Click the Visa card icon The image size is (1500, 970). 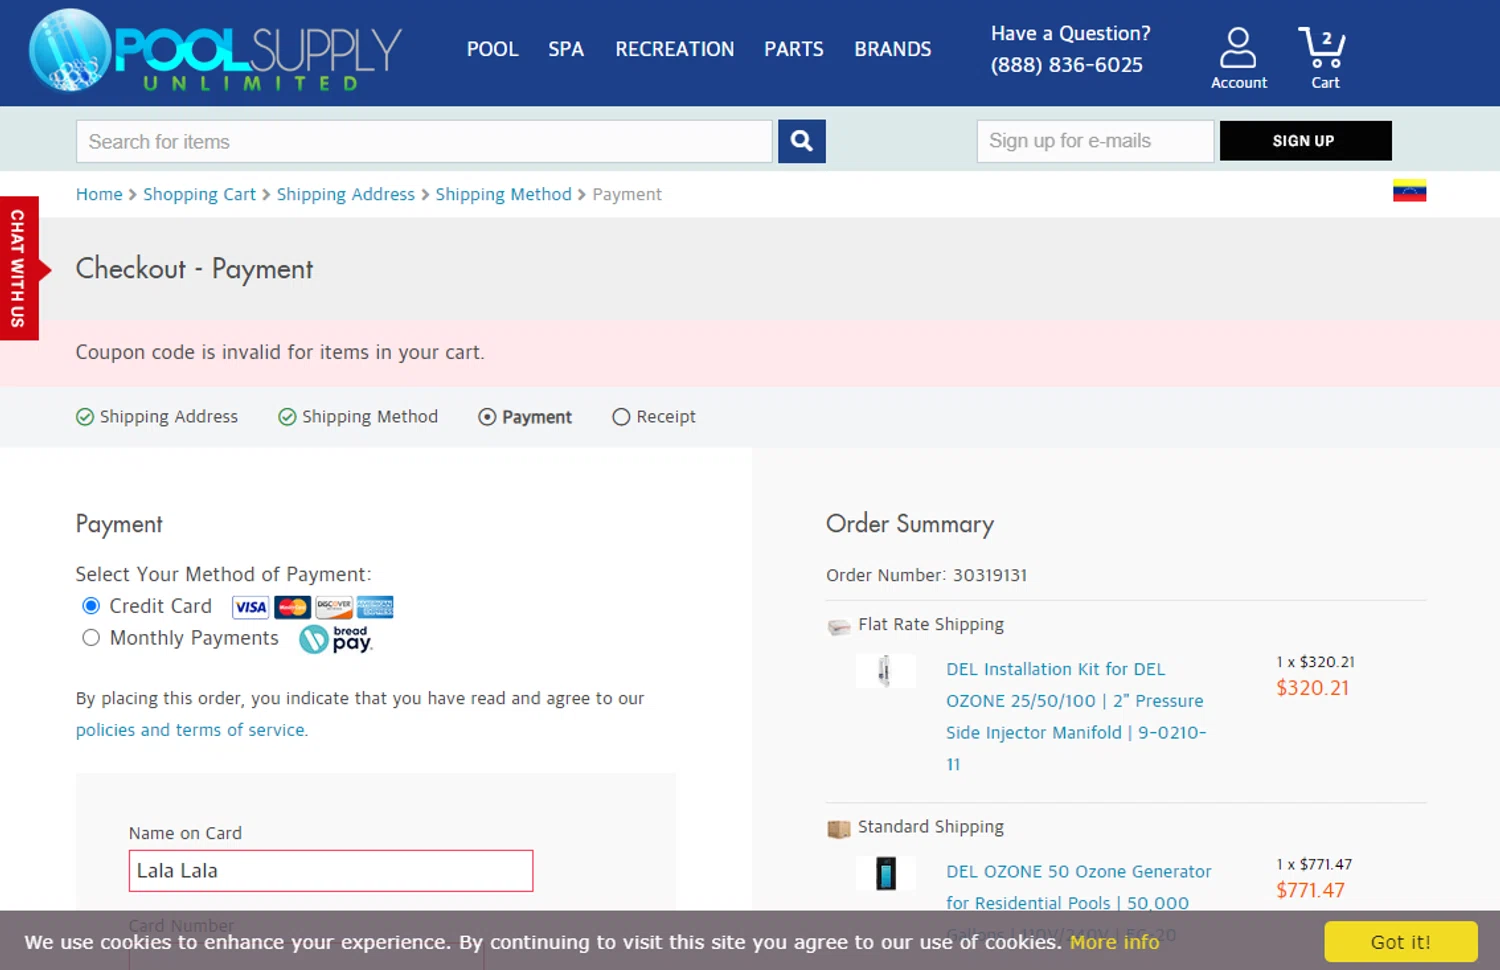[251, 607]
